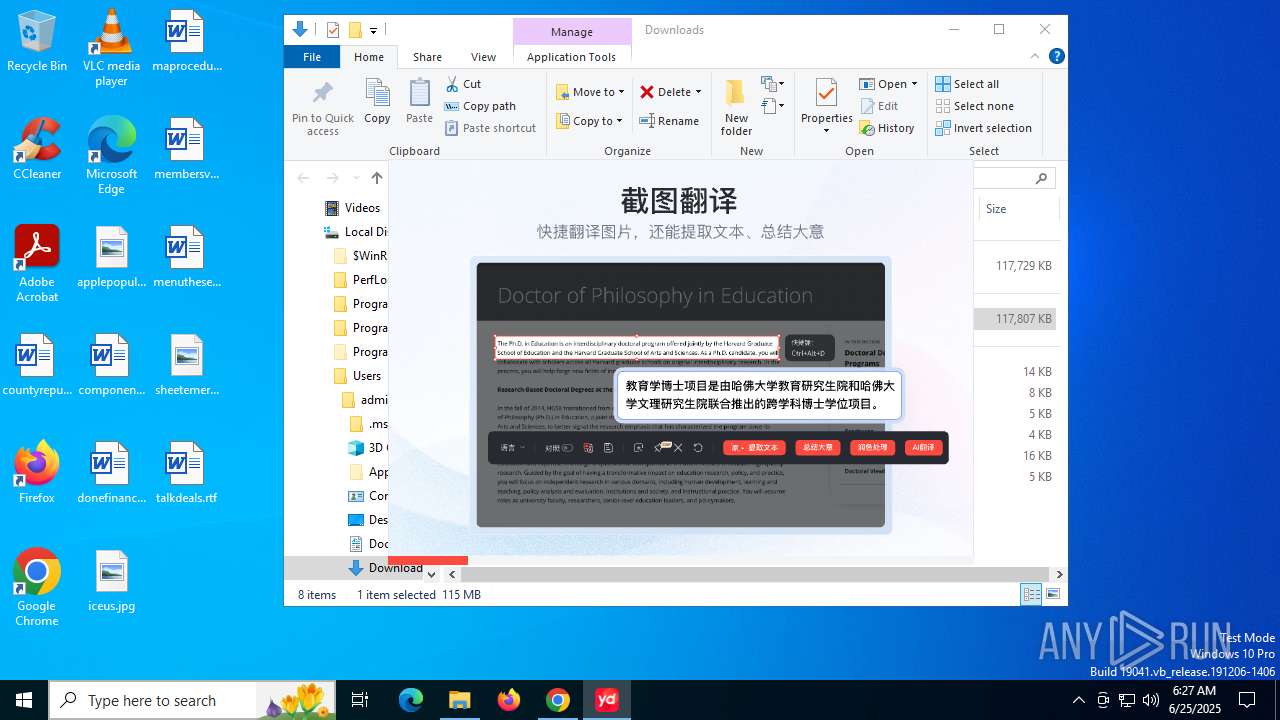Select the file sized 117,729 KB
The height and width of the screenshot is (720, 1280).
pyautogui.click(x=1015, y=266)
